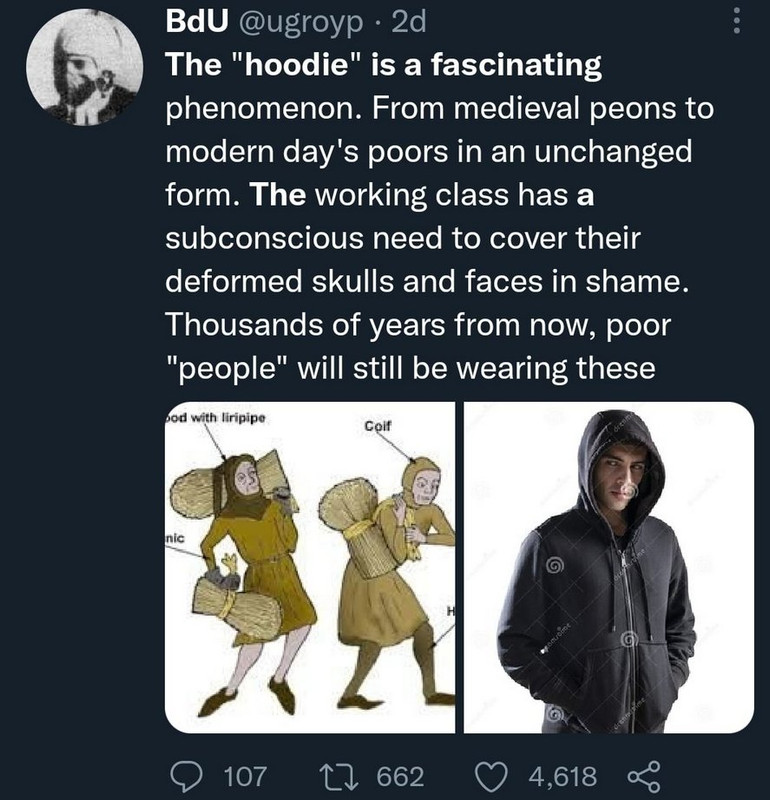Click the 2d timestamp
The image size is (770, 800).
coord(409,23)
